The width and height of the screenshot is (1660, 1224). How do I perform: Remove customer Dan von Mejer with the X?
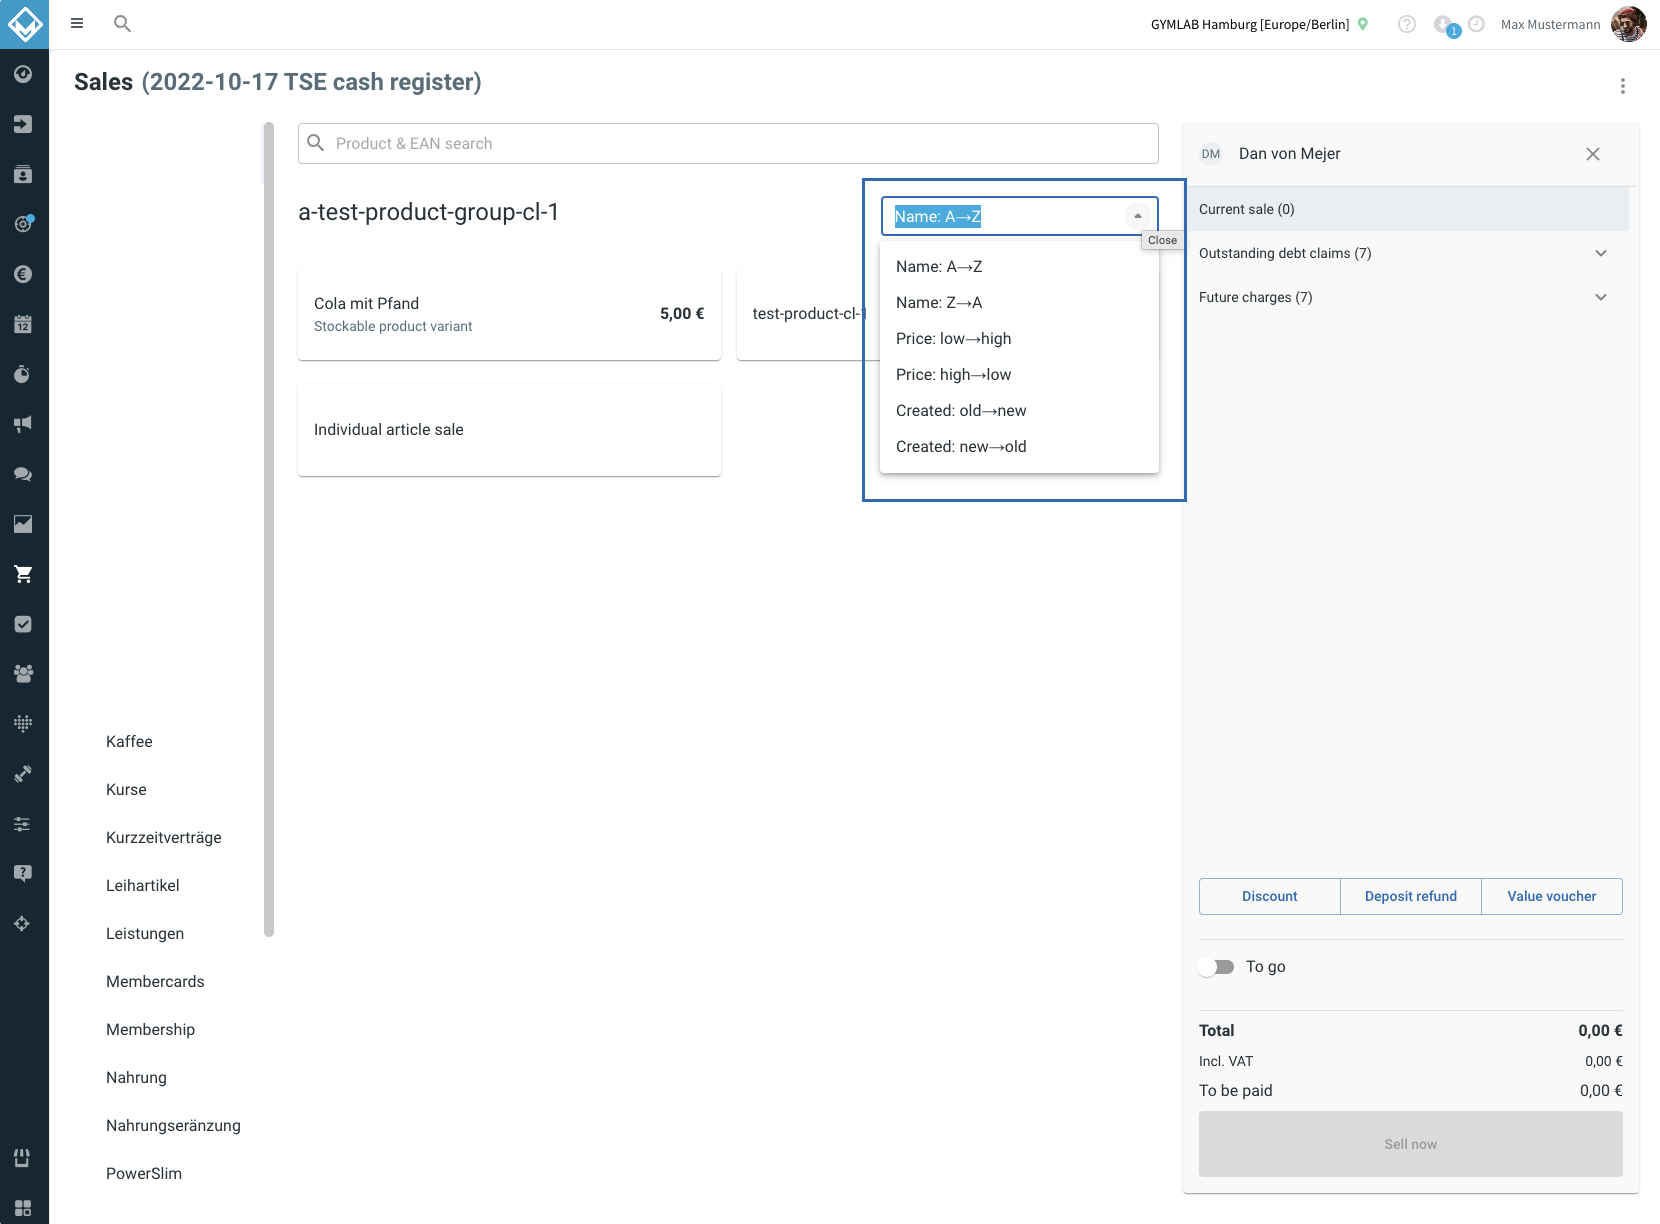pos(1593,154)
